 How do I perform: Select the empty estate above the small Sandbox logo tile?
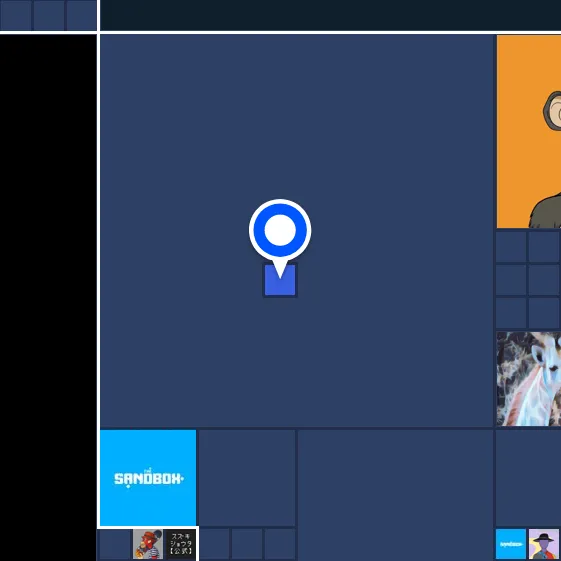pyautogui.click(x=528, y=478)
